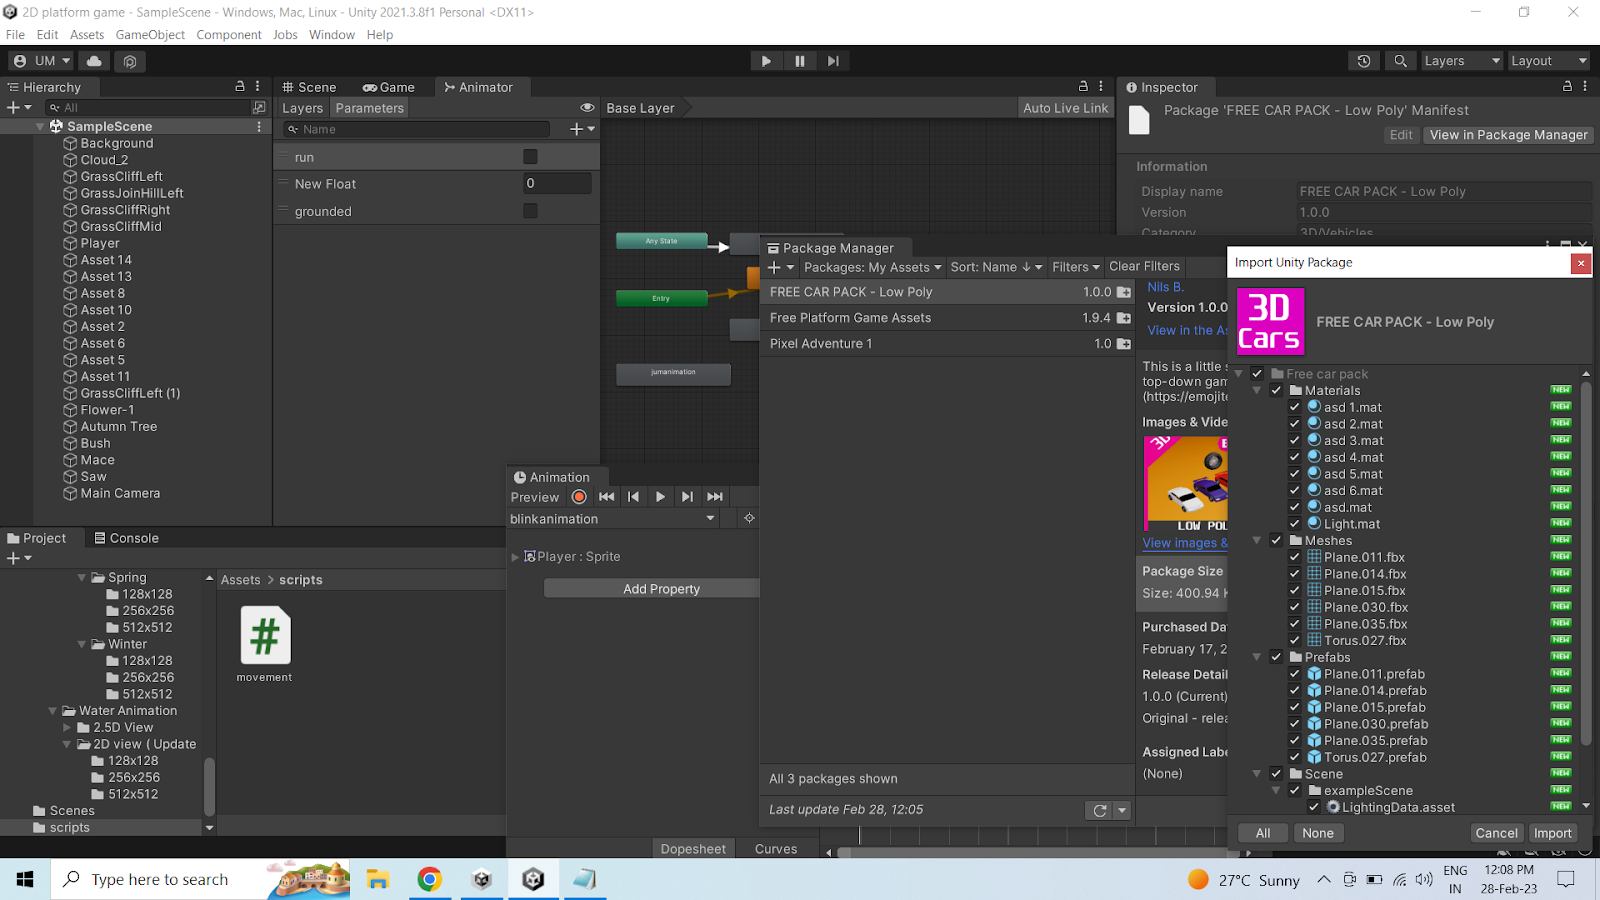Viewport: 1600px width, 900px height.
Task: Toggle the Animator layers eye visibility icon
Action: tap(587, 108)
